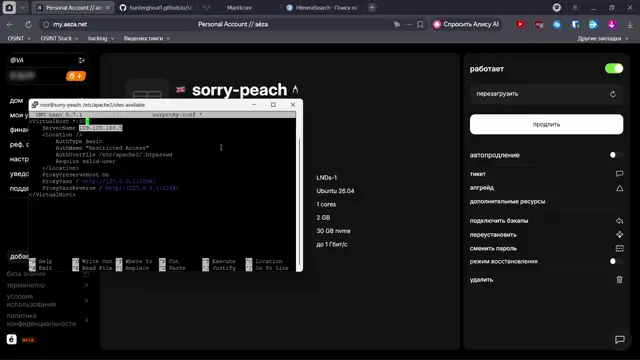Click the aeza logo icon near BETA
This screenshot has width=640, height=360.
point(11,339)
